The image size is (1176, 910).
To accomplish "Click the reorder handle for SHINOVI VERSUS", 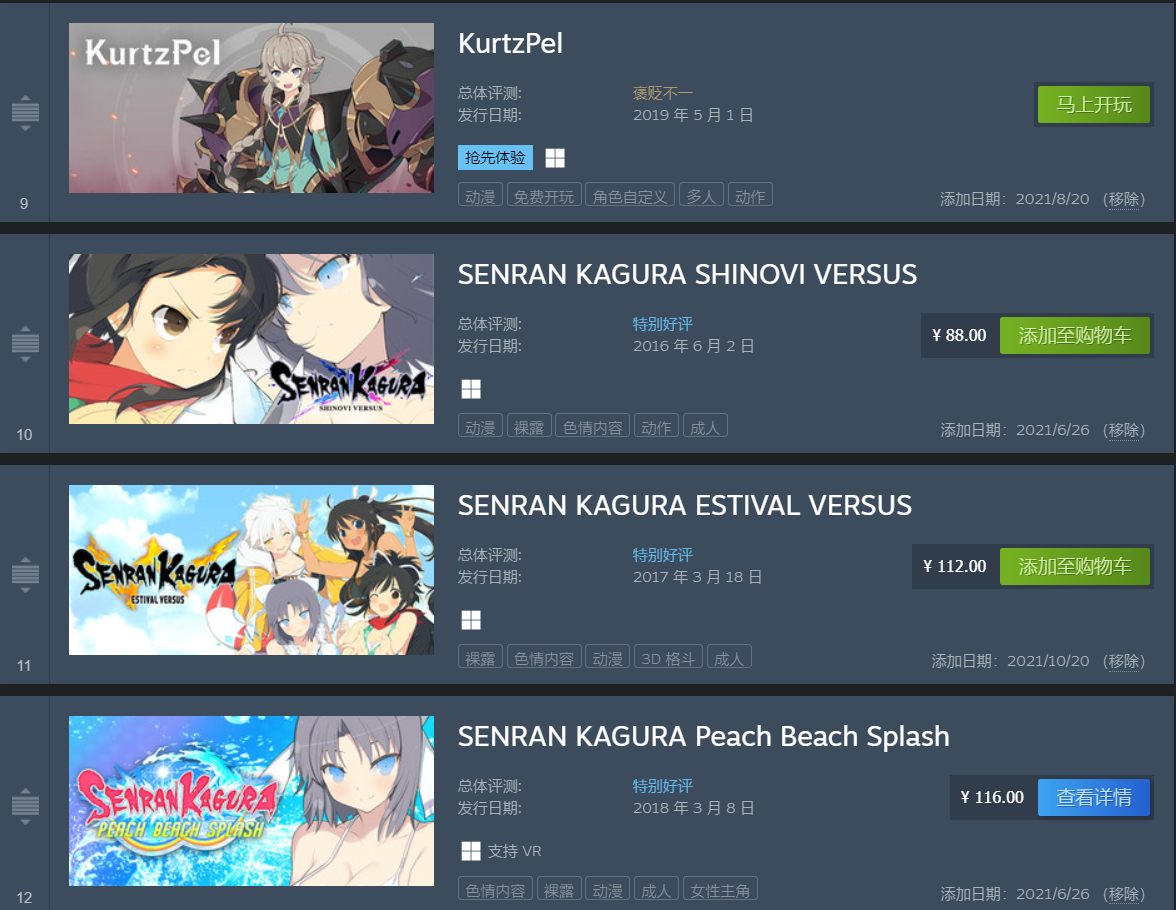I will click(x=25, y=344).
